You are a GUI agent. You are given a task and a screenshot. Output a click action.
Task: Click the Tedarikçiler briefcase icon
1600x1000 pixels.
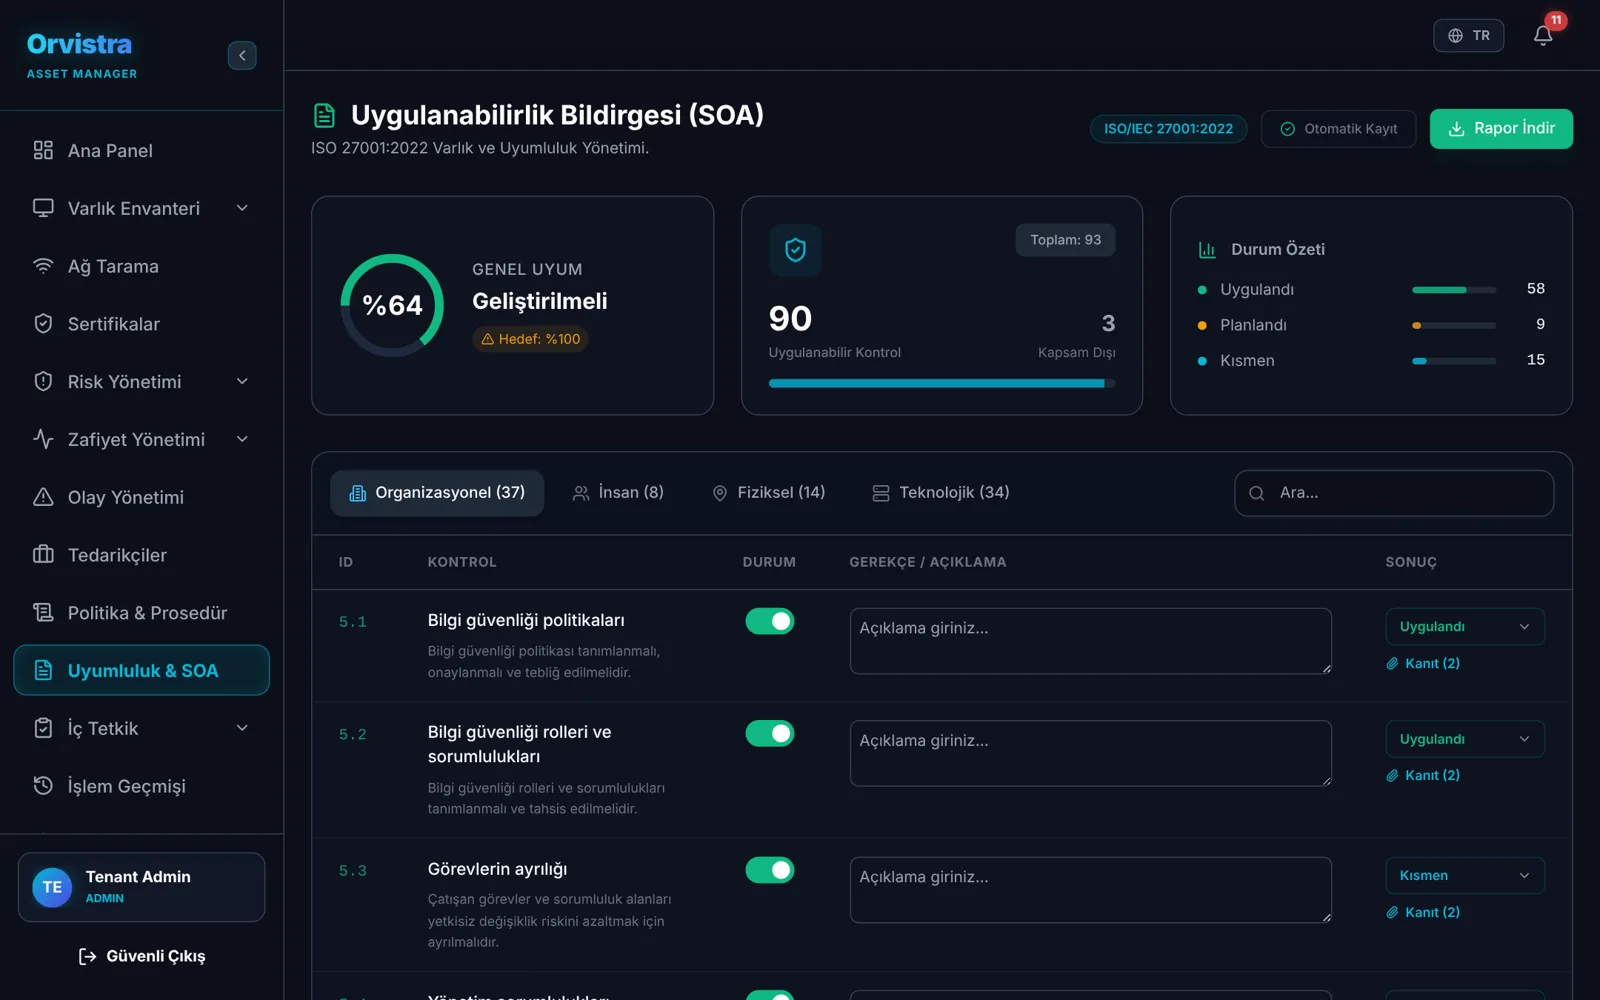pos(43,554)
